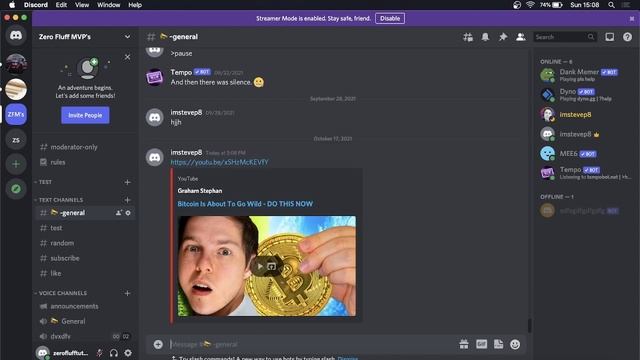Viewport: 640px width, 360px height.
Task: Open notification settings bell icon
Action: click(485, 37)
